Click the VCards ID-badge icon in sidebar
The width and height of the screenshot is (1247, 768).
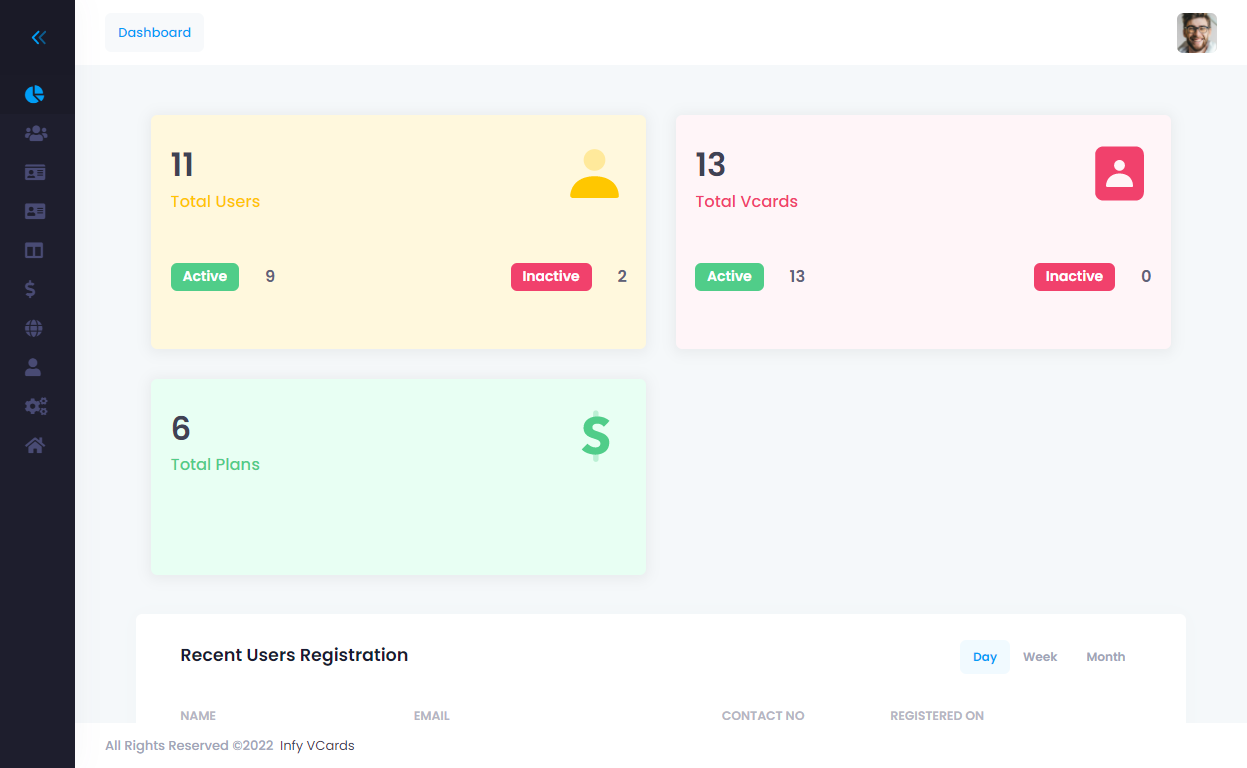tap(34, 172)
